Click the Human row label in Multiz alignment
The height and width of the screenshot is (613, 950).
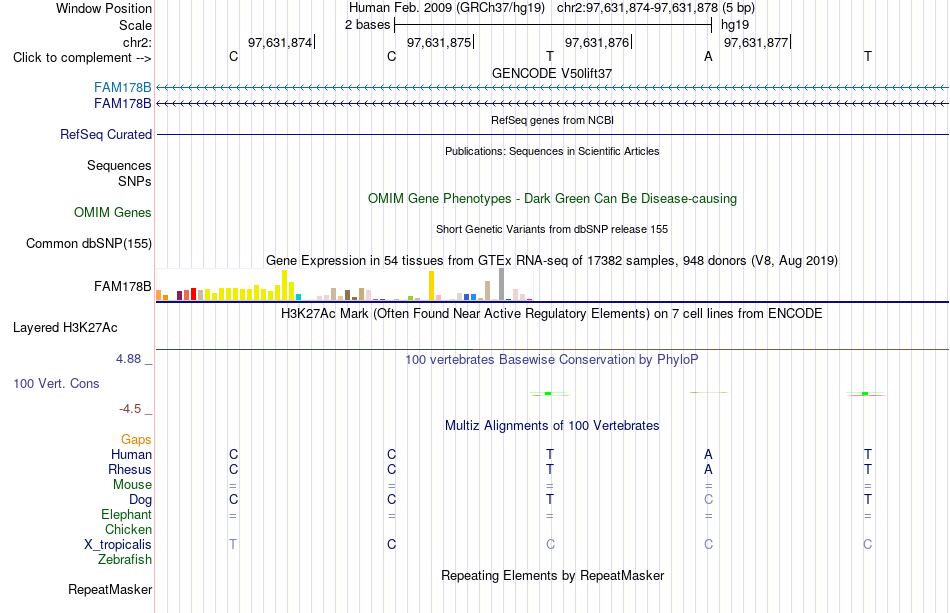[131, 454]
